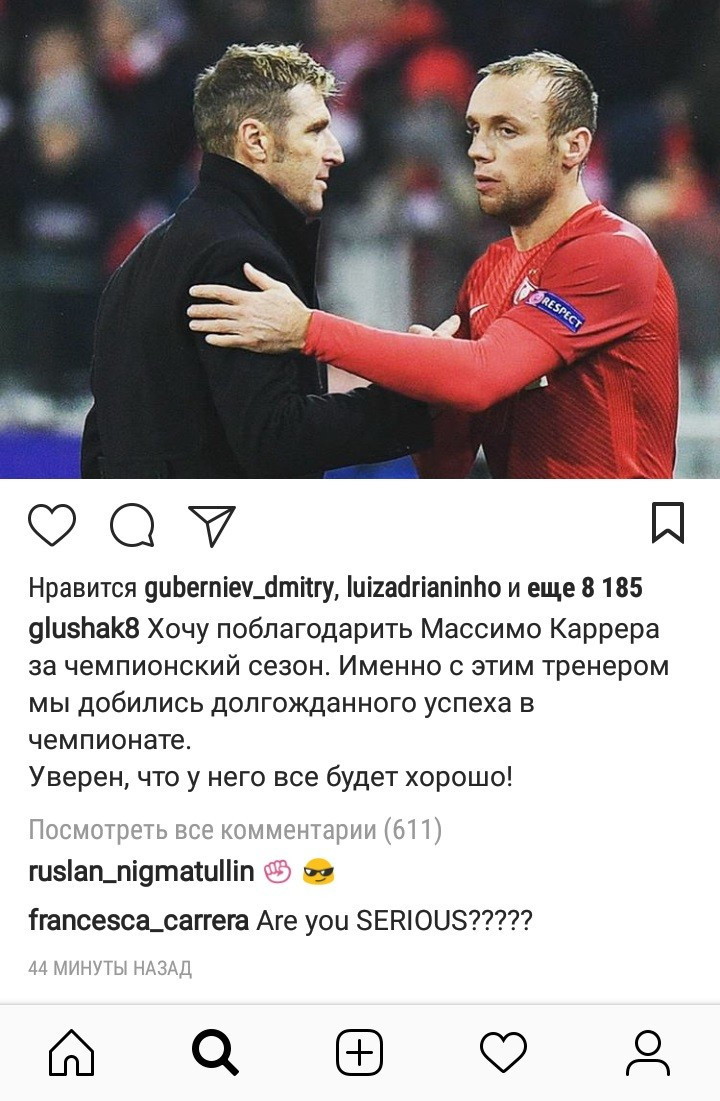720x1101 pixels.
Task: Open comments with speech bubble icon
Action: coord(132,525)
